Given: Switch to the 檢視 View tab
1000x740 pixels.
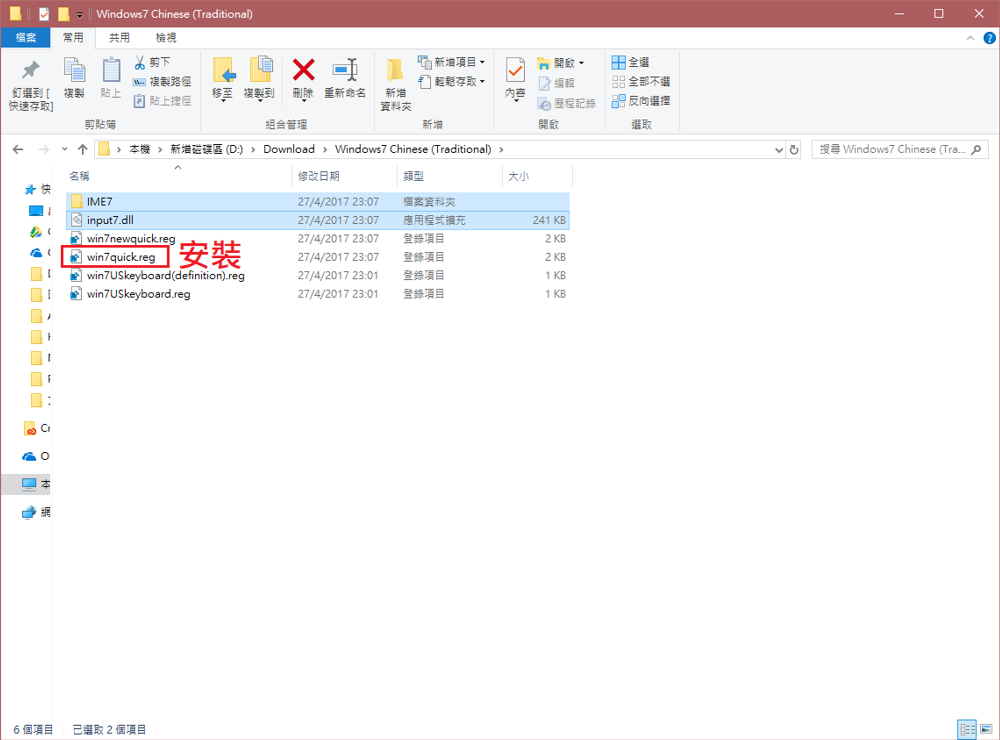Looking at the screenshot, I should click(166, 38).
